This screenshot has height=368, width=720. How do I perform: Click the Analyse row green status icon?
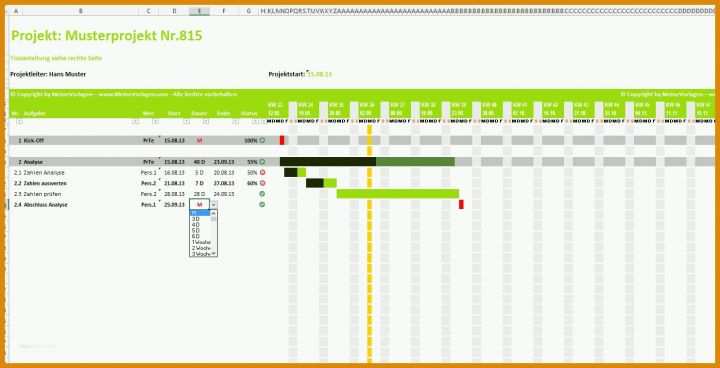pyautogui.click(x=262, y=162)
